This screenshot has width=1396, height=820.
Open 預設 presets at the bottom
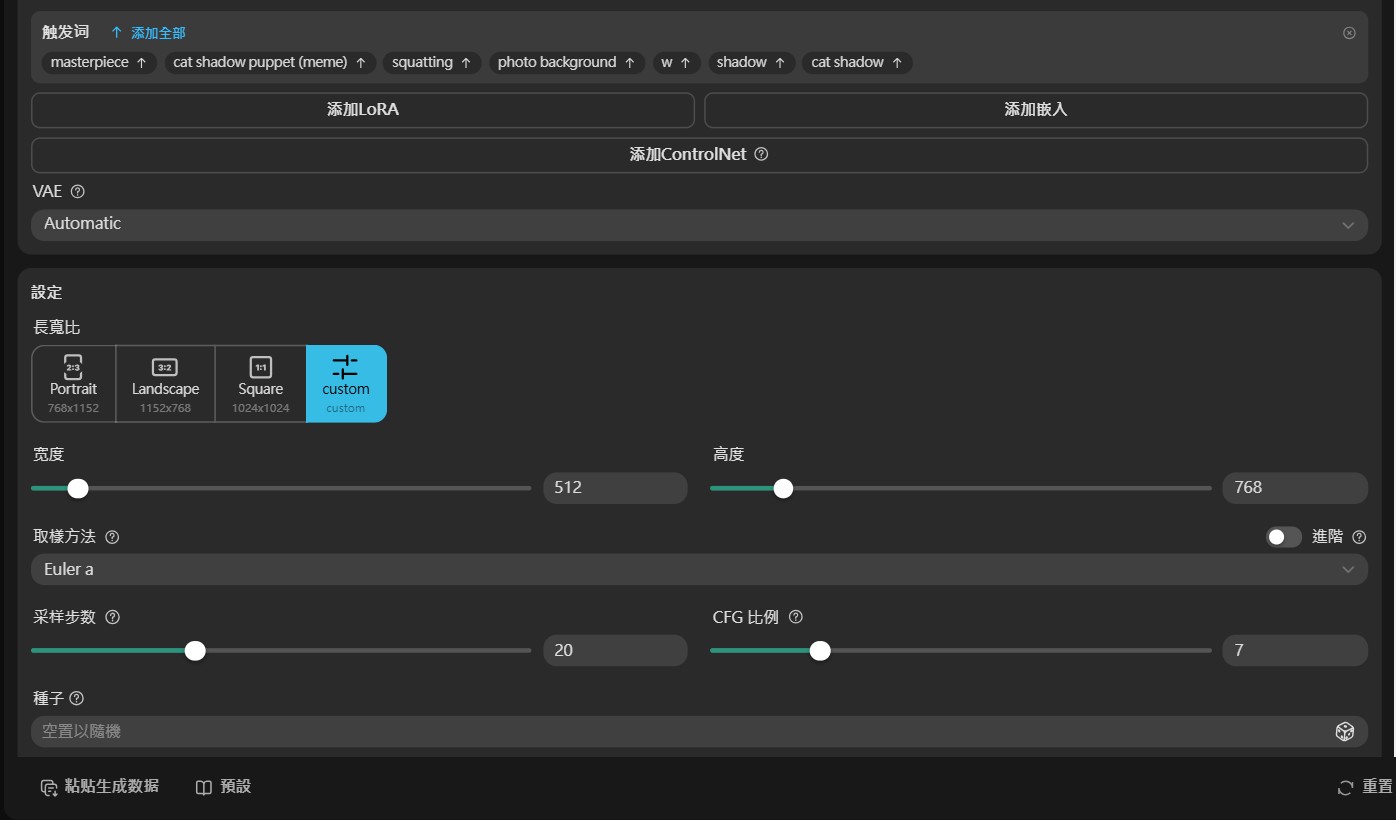(x=223, y=787)
